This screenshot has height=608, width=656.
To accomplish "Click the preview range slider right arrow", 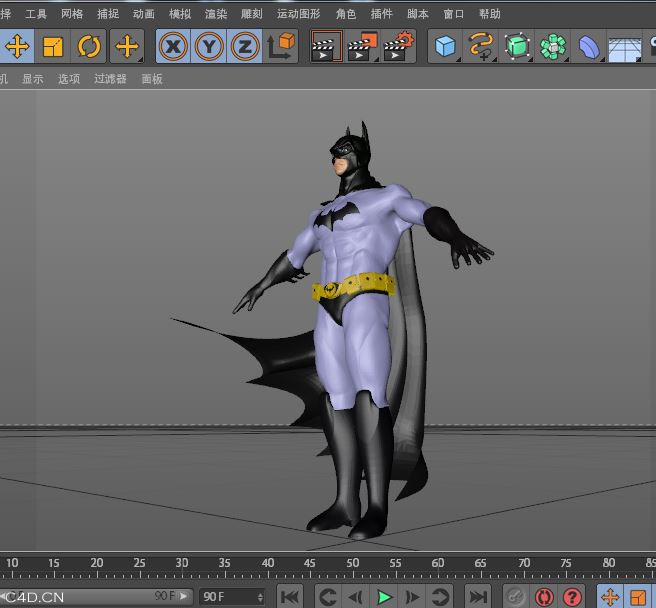I will coord(183,596).
